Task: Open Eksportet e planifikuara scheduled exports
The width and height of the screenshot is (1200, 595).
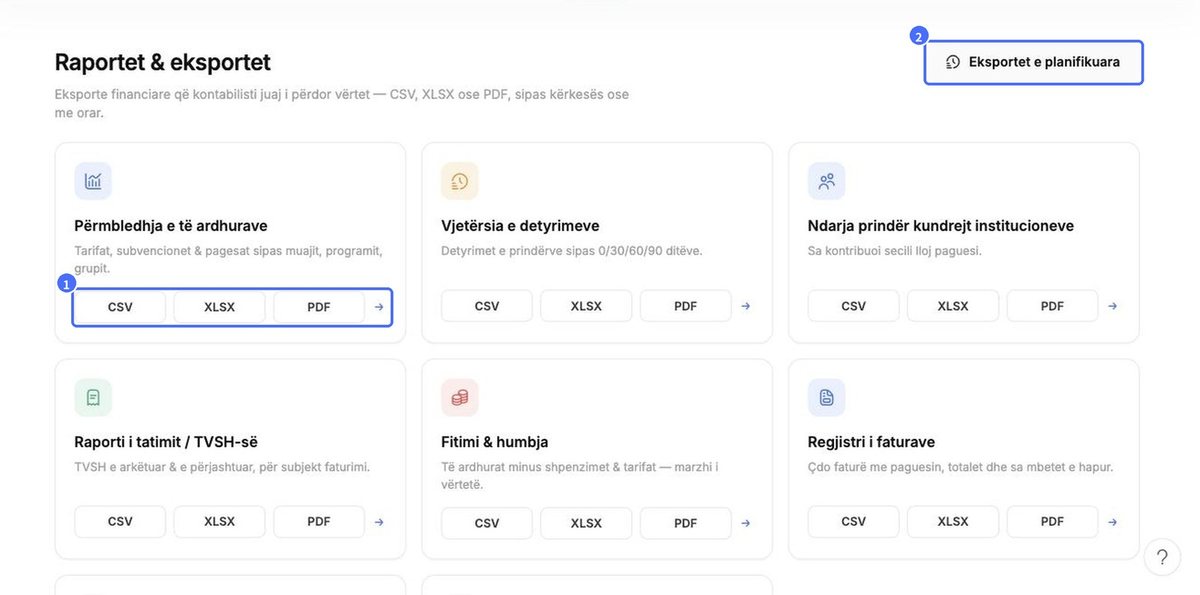Action: pos(1033,62)
